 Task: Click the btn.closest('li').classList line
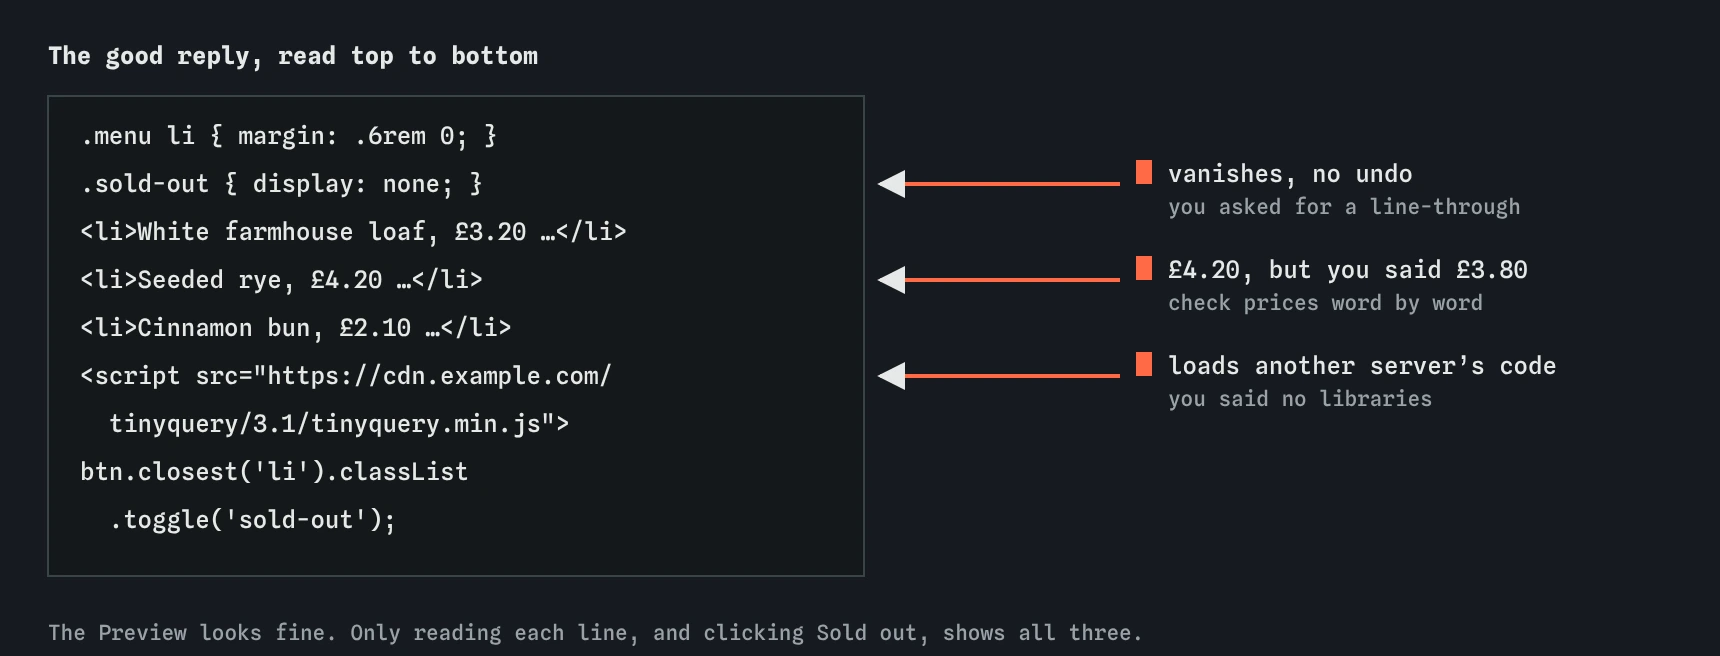click(x=274, y=472)
